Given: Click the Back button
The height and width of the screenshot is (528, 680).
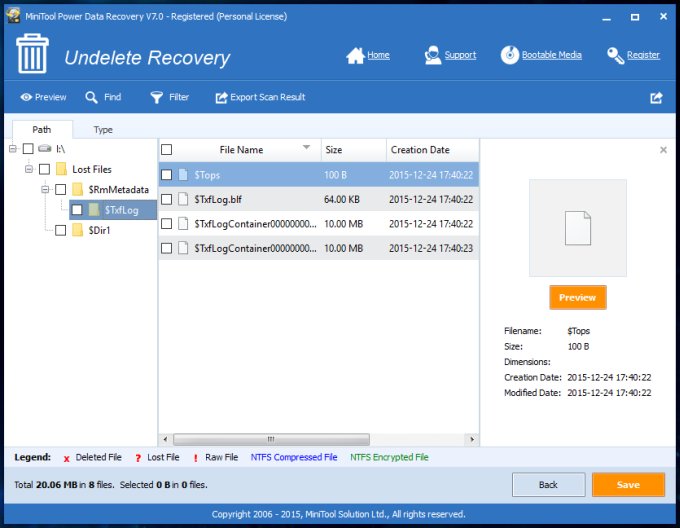Looking at the screenshot, I should (548, 485).
